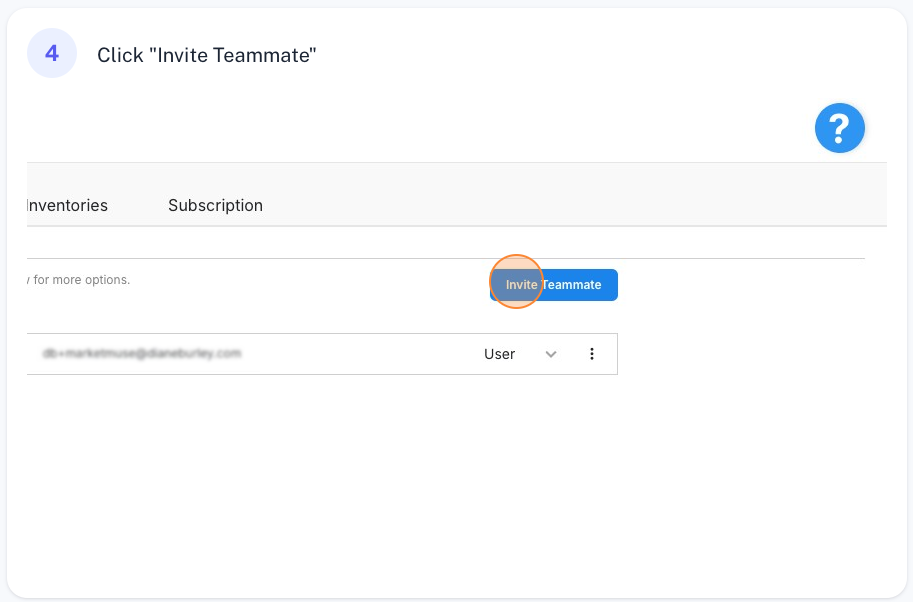This screenshot has height=602, width=913.
Task: Click the divider line above the Invite Teammate button
Action: pyautogui.click(x=445, y=258)
